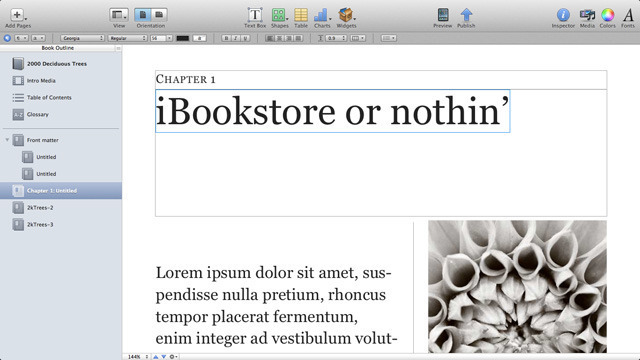Image resolution: width=640 pixels, height=360 pixels.
Task: Open the paragraph style dropdown
Action: (x=21, y=38)
